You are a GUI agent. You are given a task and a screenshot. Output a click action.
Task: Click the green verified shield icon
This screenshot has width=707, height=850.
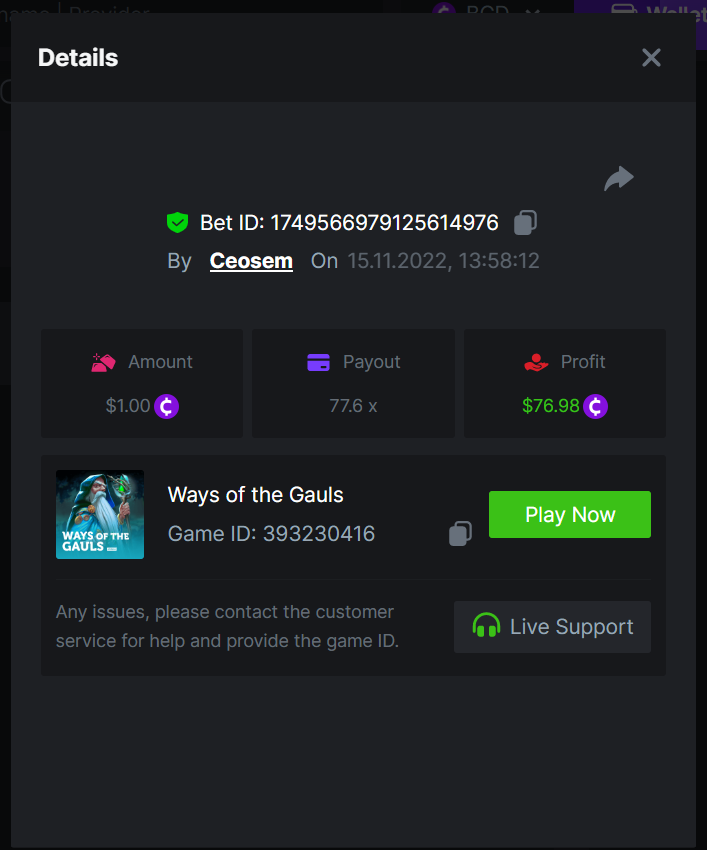(x=178, y=223)
